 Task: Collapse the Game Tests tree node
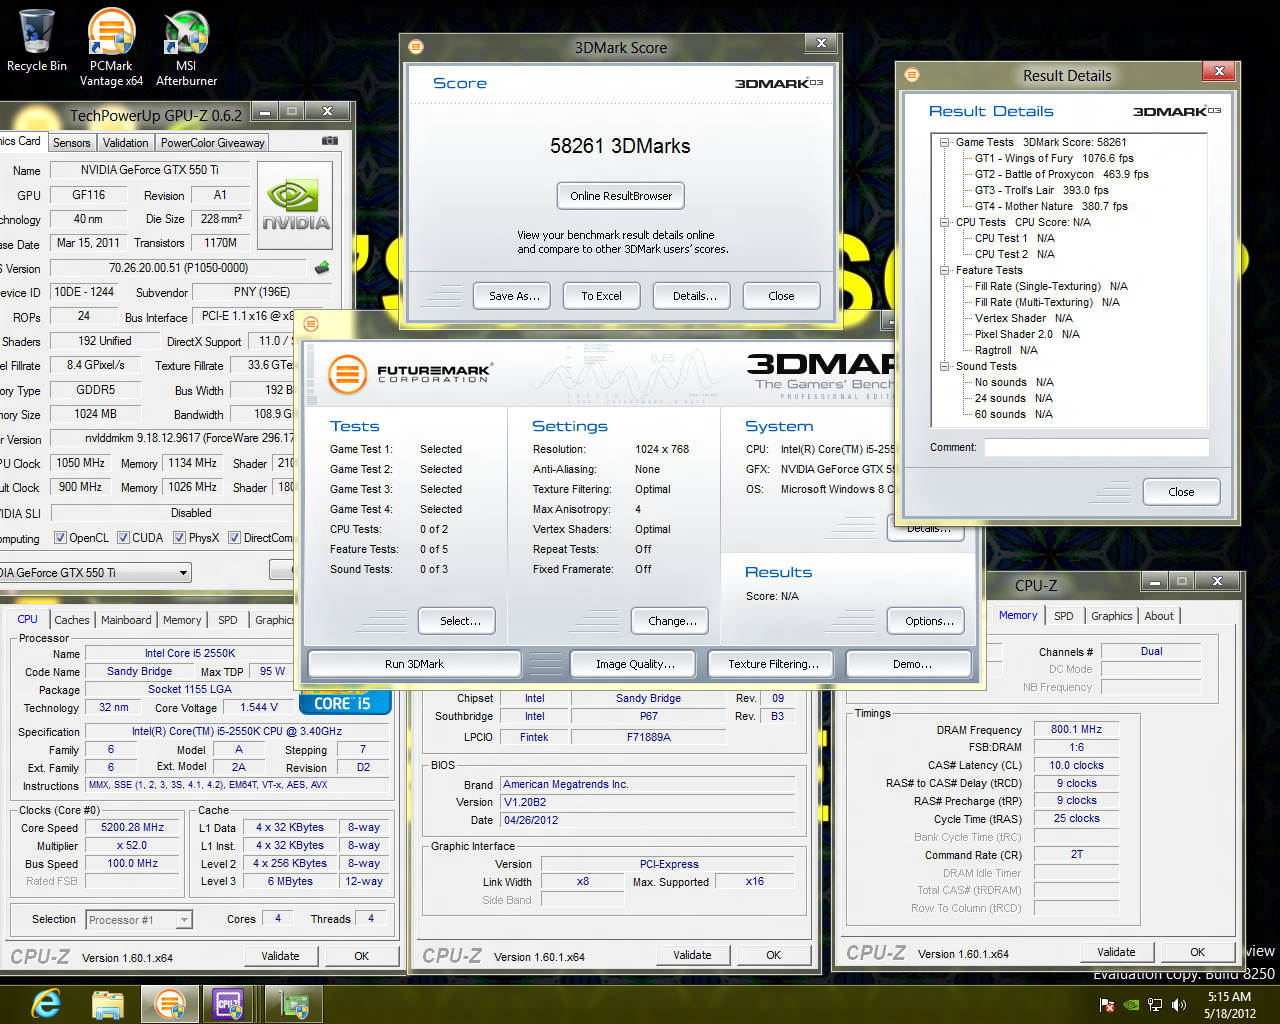click(x=944, y=142)
